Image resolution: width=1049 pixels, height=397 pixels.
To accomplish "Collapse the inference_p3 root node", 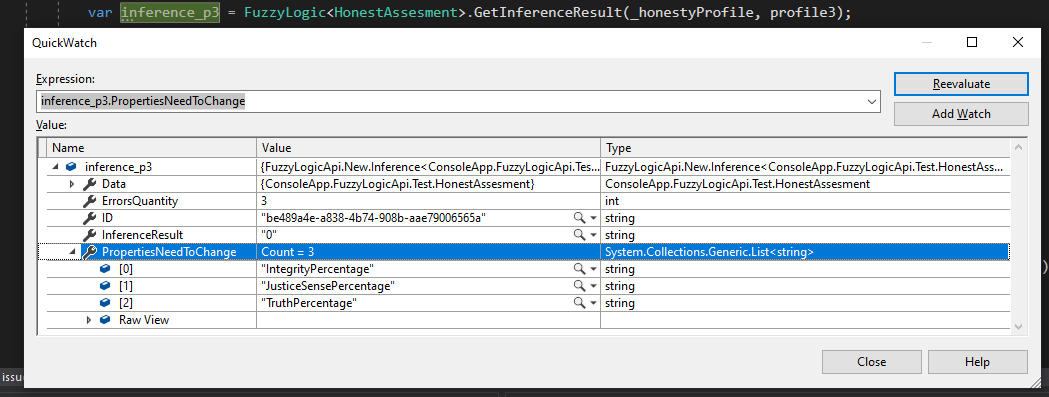I will pos(56,167).
